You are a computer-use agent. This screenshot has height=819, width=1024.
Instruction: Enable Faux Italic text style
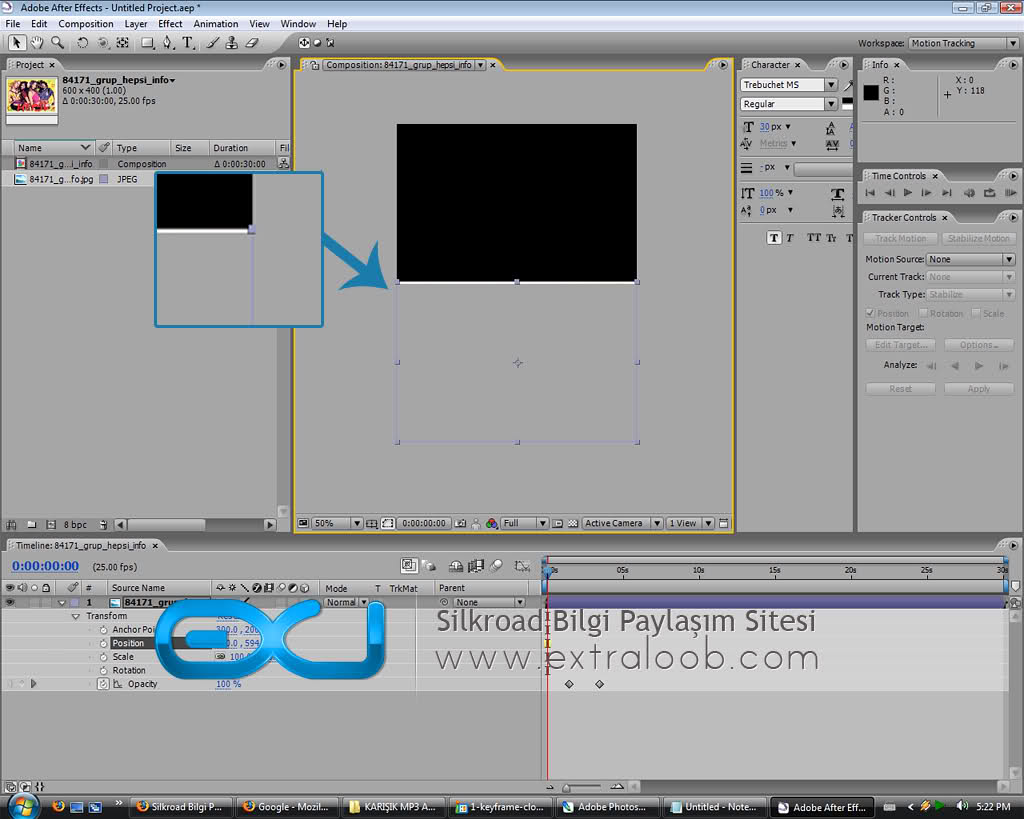tap(790, 238)
